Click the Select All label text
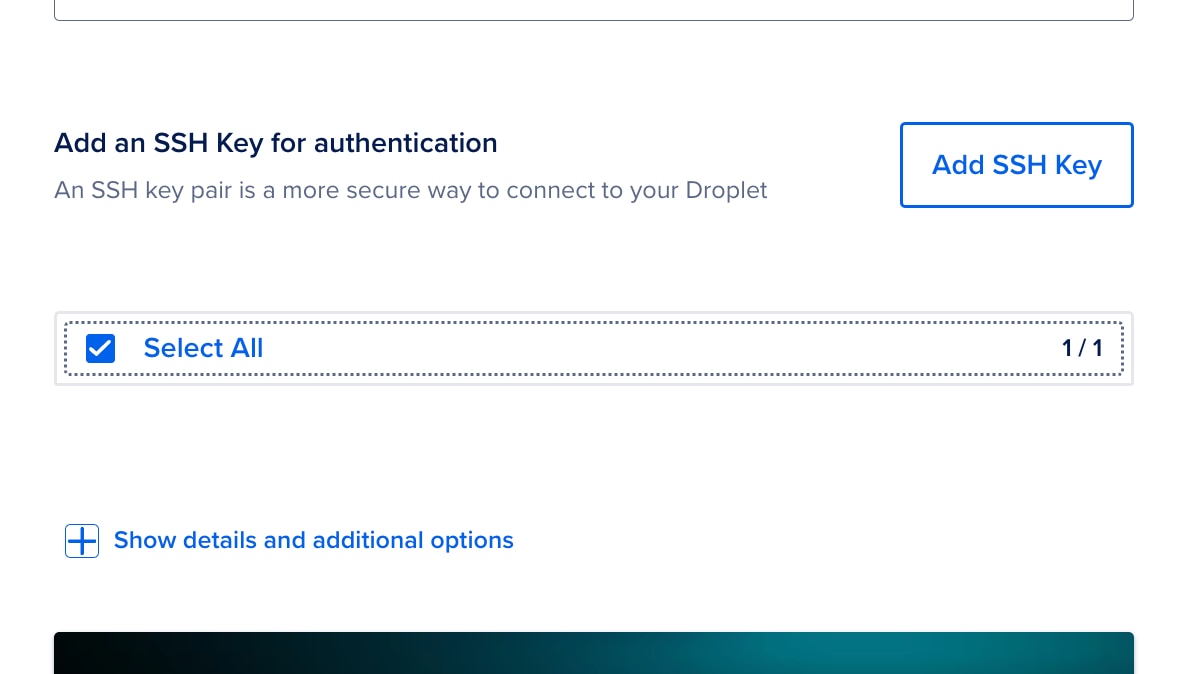The image size is (1200, 674). (203, 348)
